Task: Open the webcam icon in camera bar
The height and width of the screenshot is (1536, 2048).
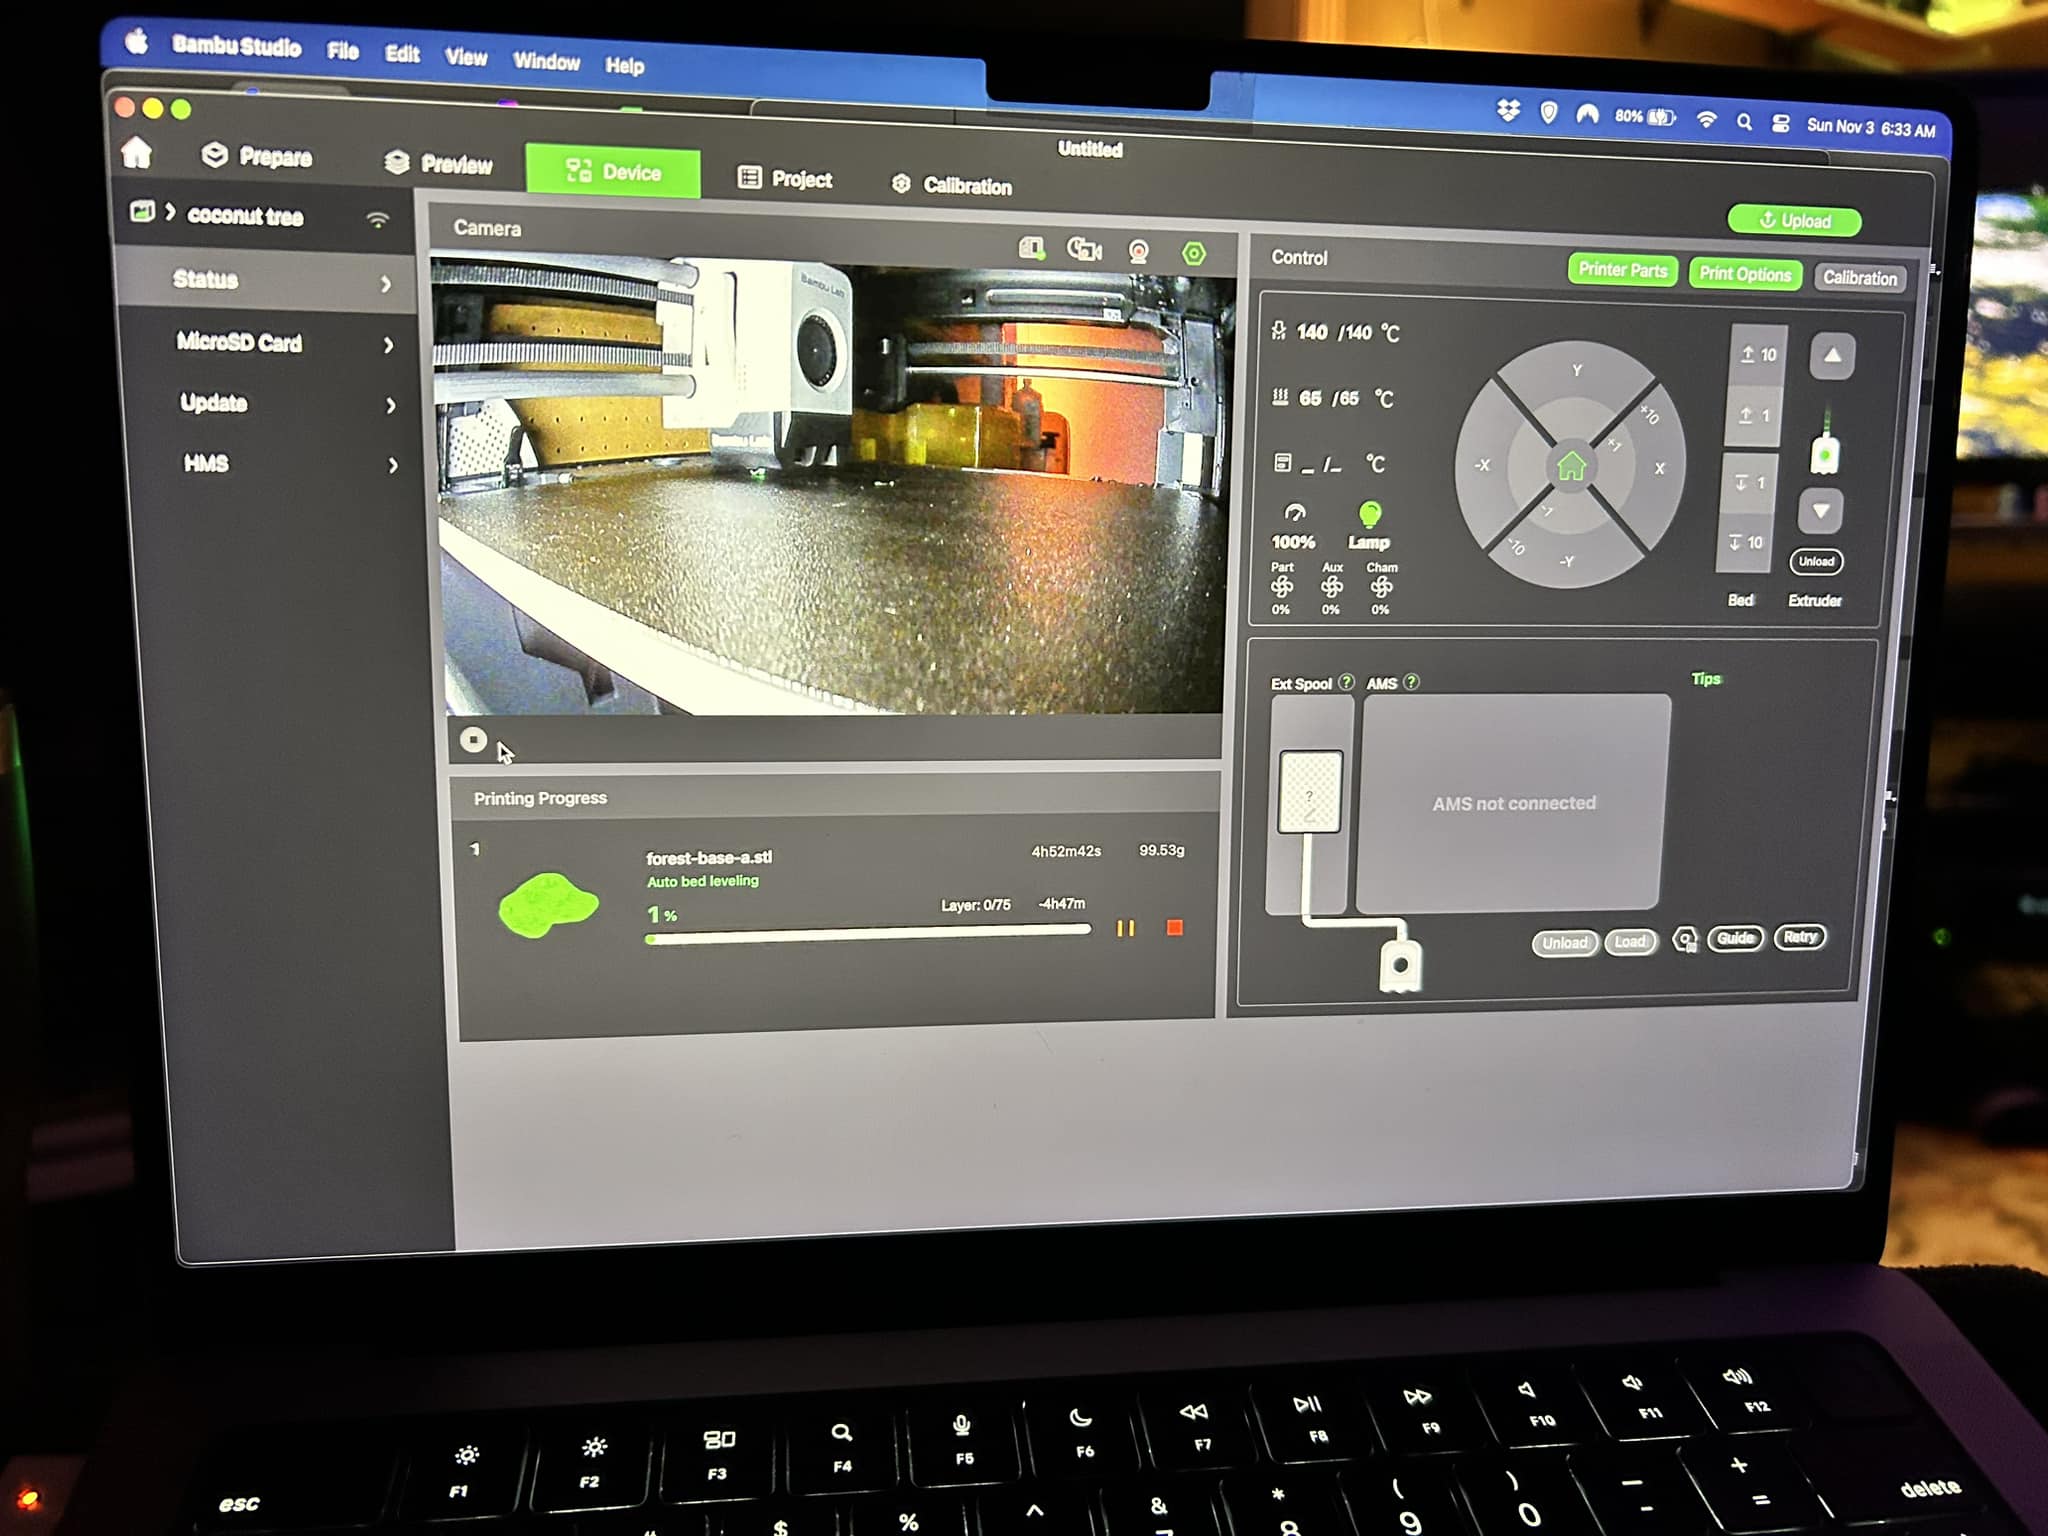Action: tap(1138, 251)
